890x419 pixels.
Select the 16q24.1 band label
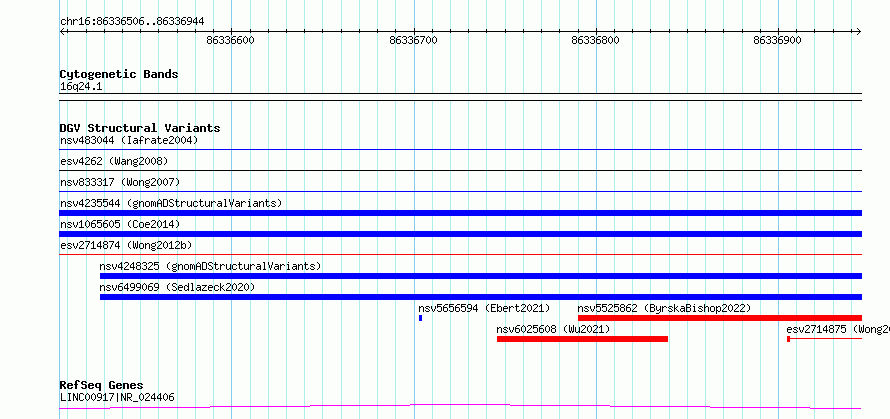click(81, 87)
